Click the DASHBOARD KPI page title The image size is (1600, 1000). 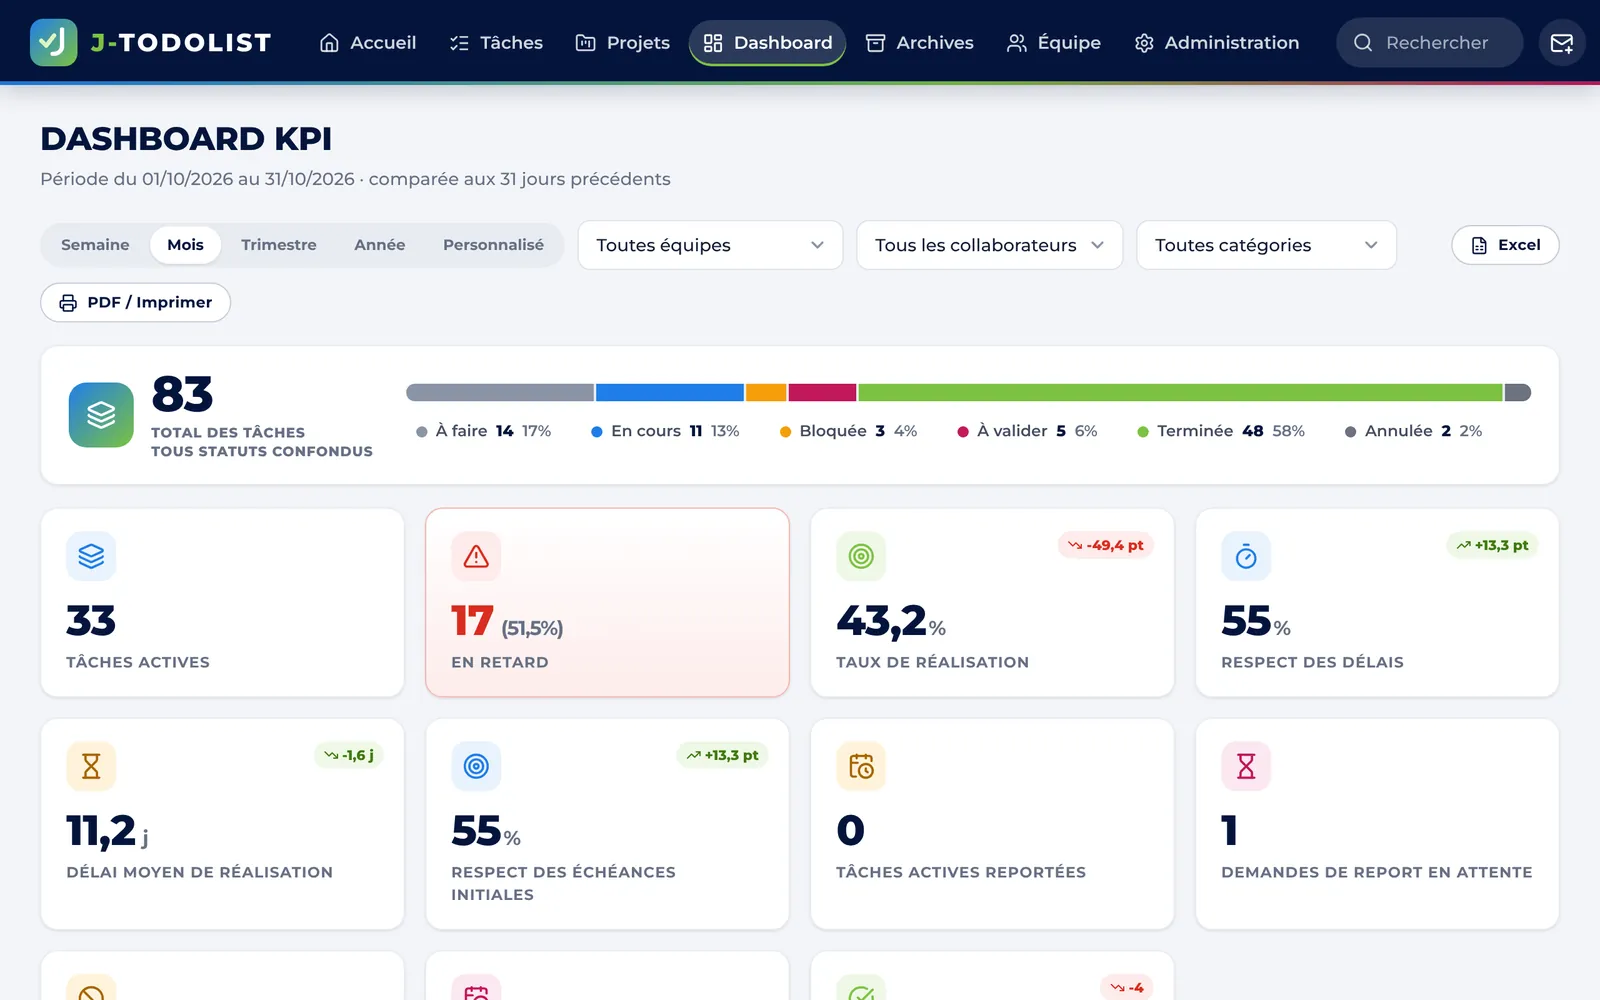coord(186,139)
